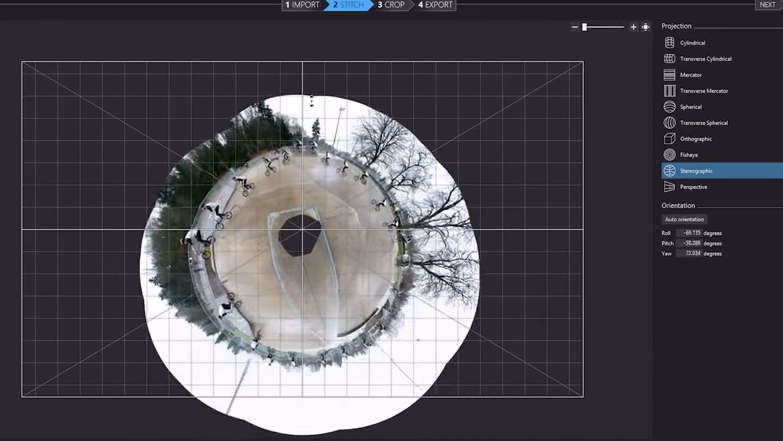Click the fit-to-view zoom icon

tap(646, 27)
